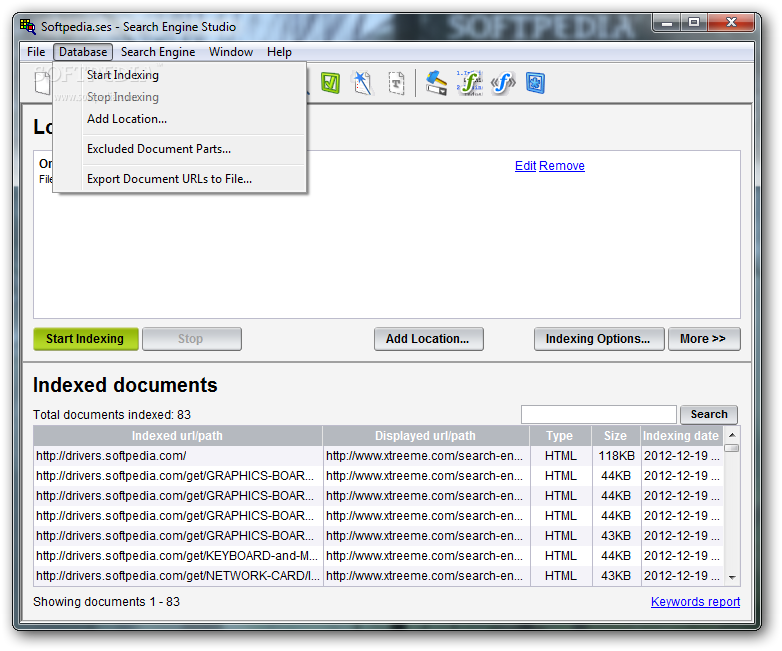Close the Database menu
Viewport: 782px width, 651px height.
(83, 52)
